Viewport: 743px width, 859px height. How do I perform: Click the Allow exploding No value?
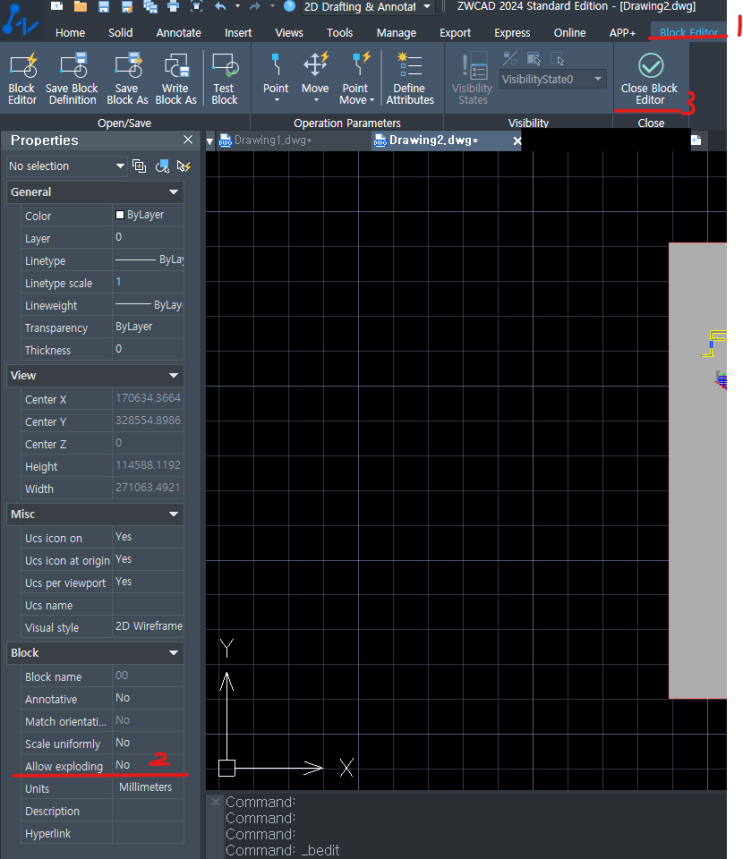(x=148, y=765)
